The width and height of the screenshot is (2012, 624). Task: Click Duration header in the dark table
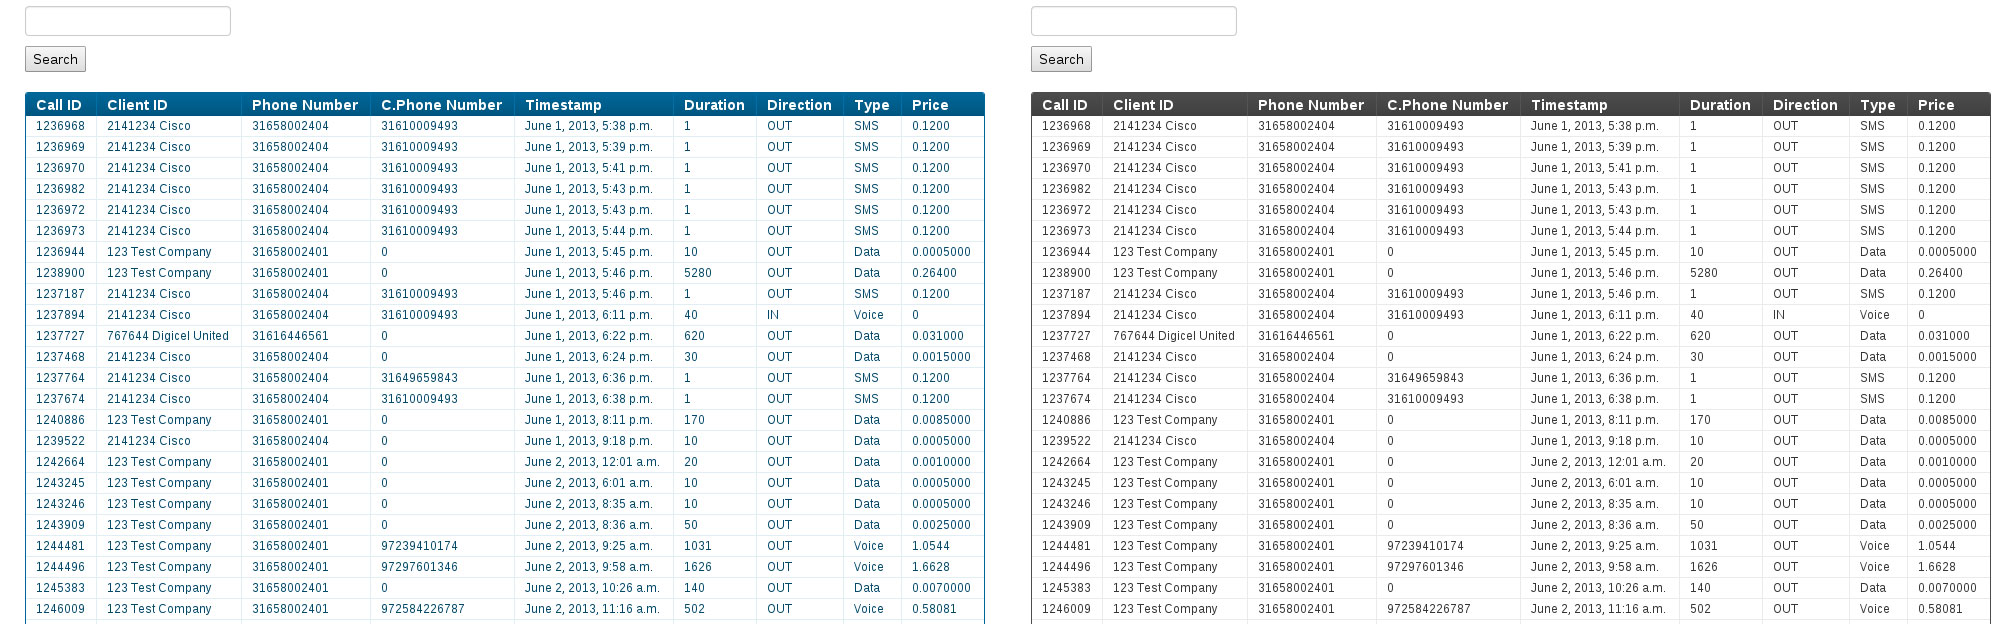point(1720,105)
